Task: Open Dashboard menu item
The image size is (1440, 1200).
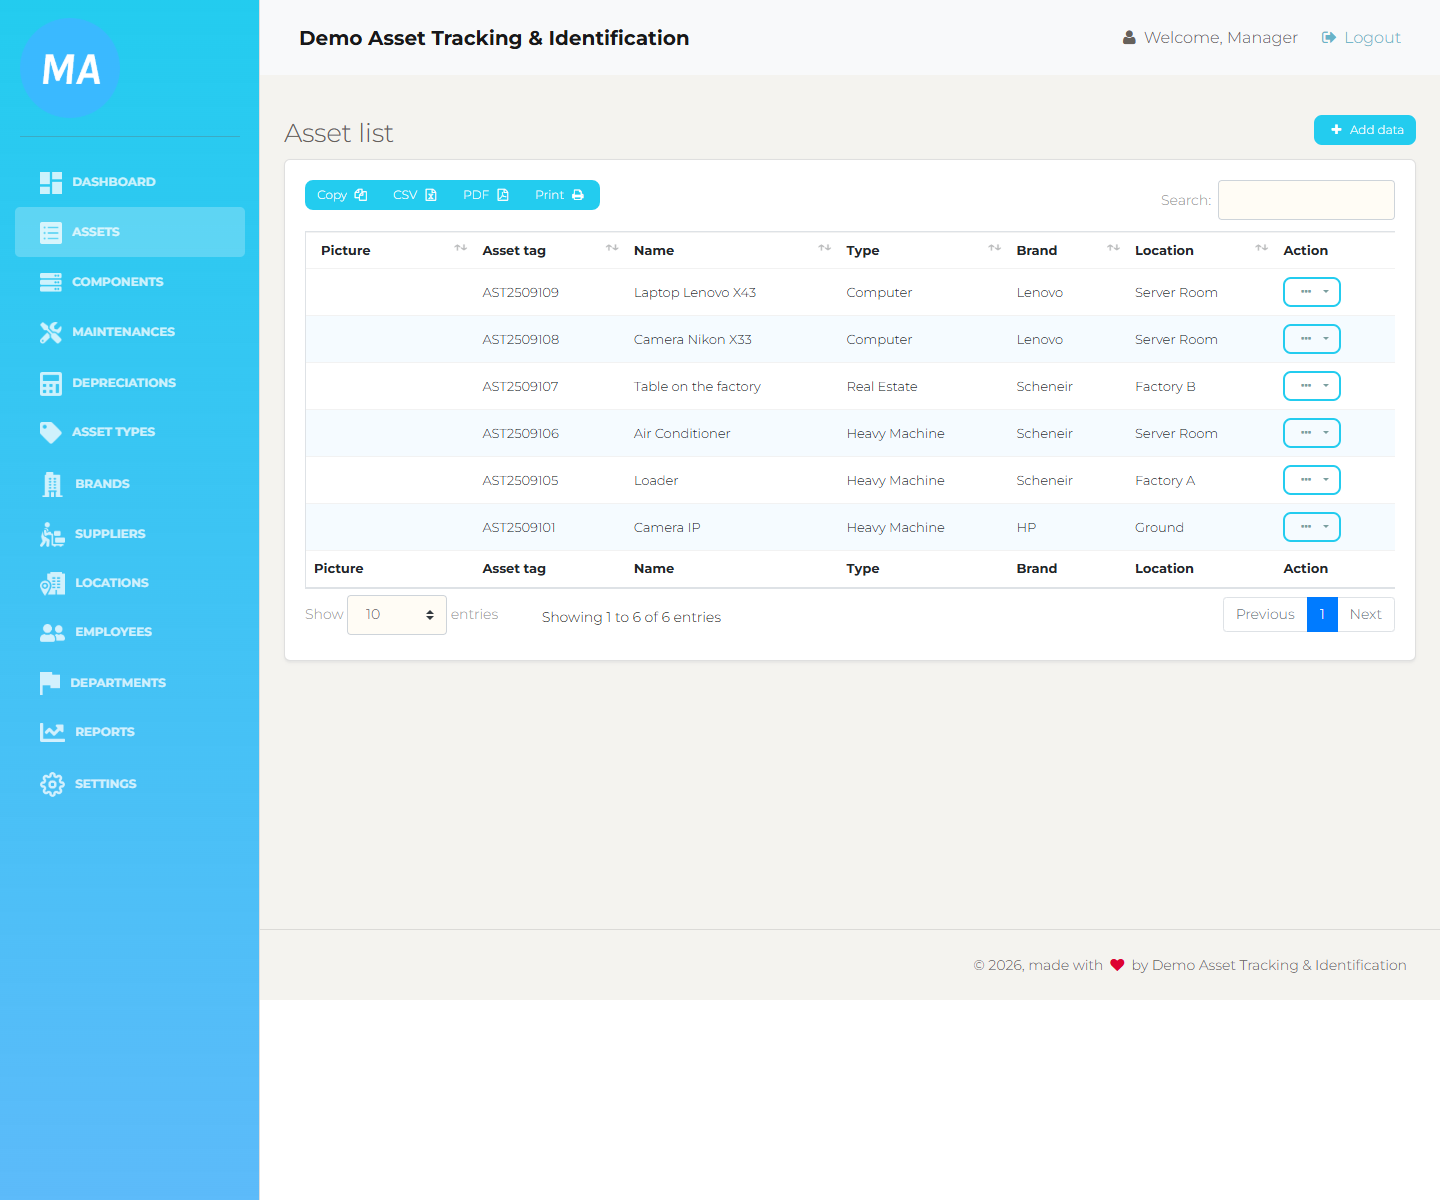Action: (130, 182)
